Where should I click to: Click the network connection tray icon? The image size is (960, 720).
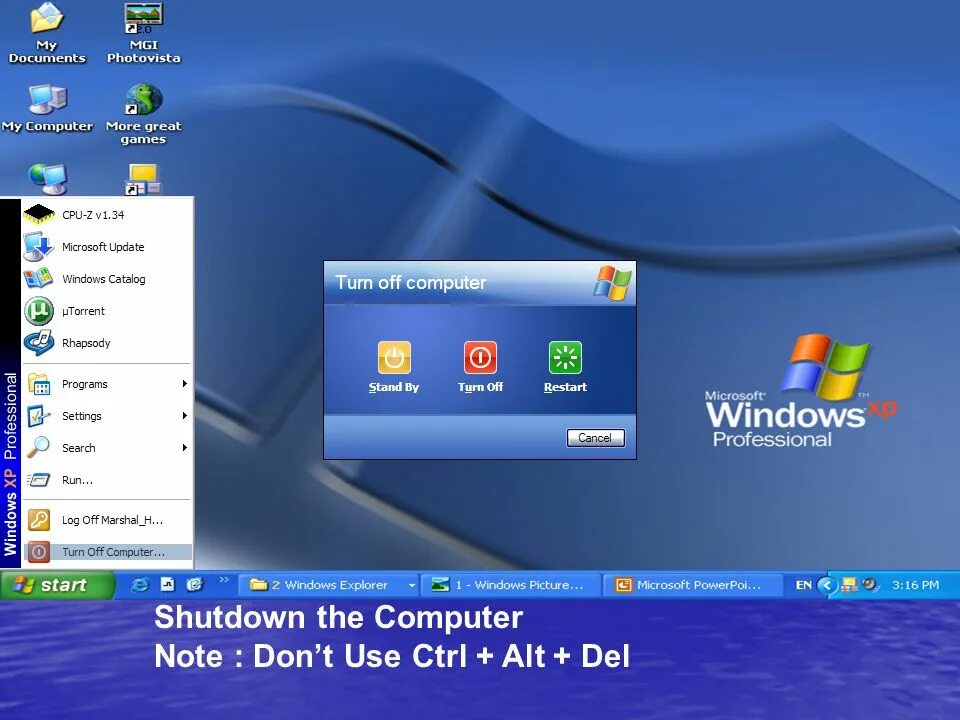849,585
